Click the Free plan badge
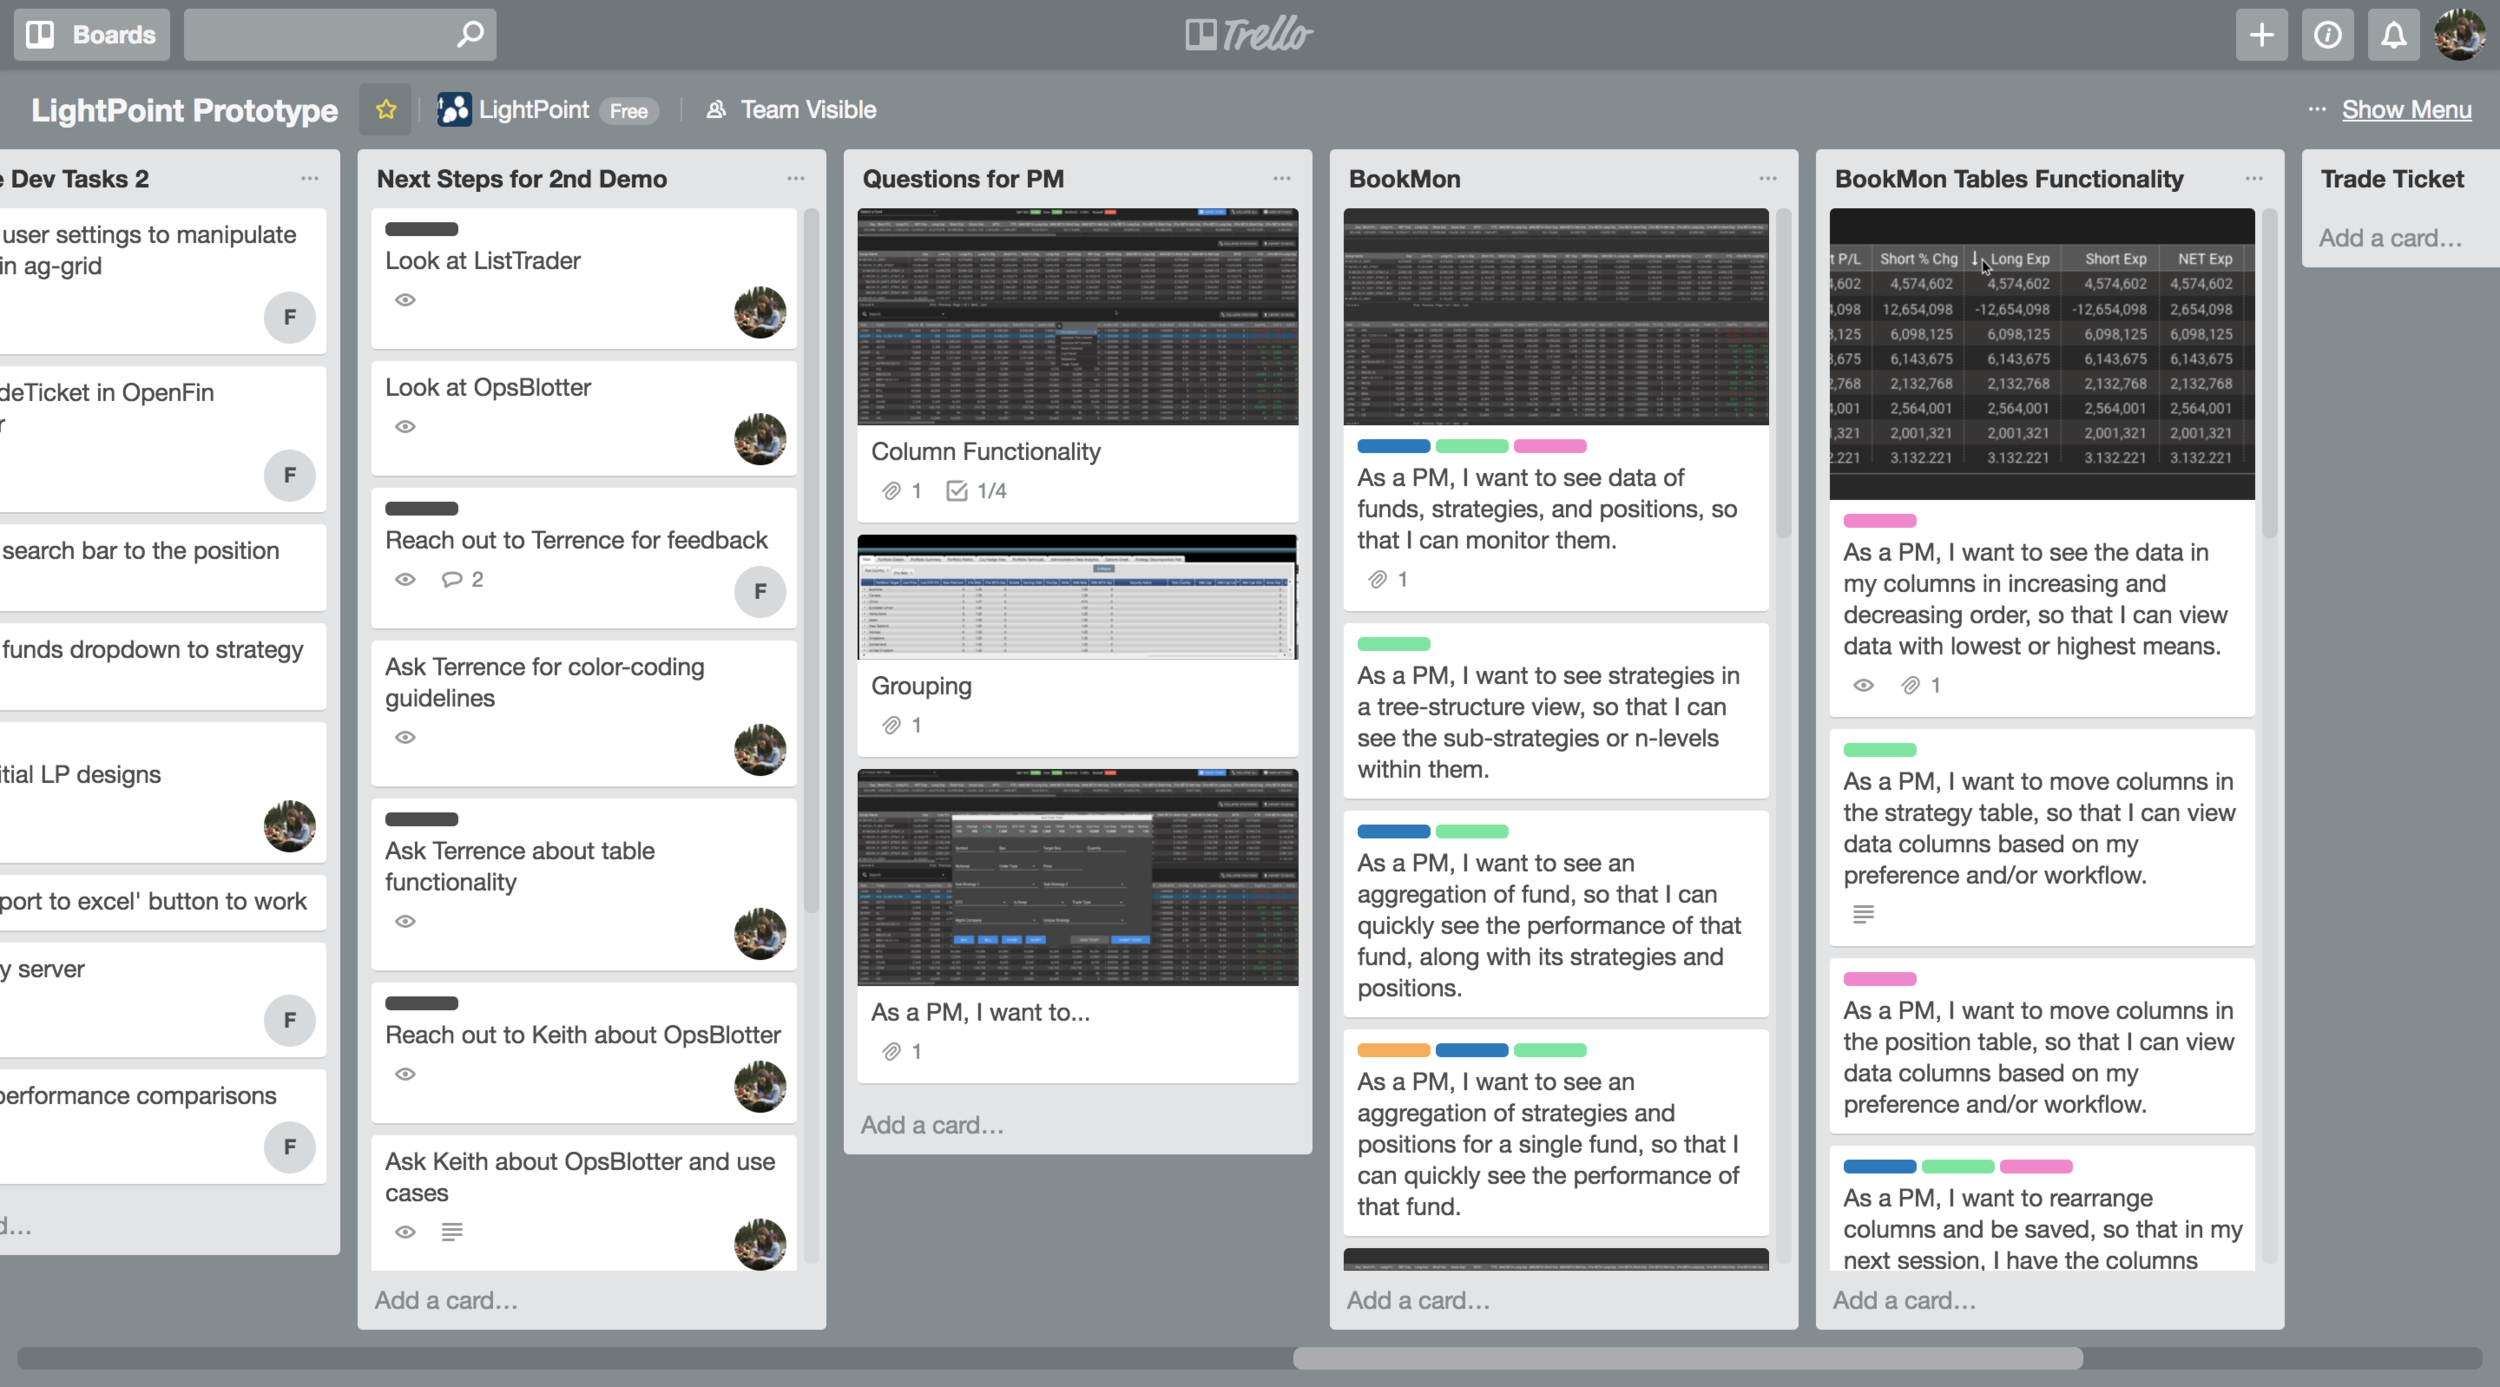Image resolution: width=2500 pixels, height=1387 pixels. (x=629, y=111)
